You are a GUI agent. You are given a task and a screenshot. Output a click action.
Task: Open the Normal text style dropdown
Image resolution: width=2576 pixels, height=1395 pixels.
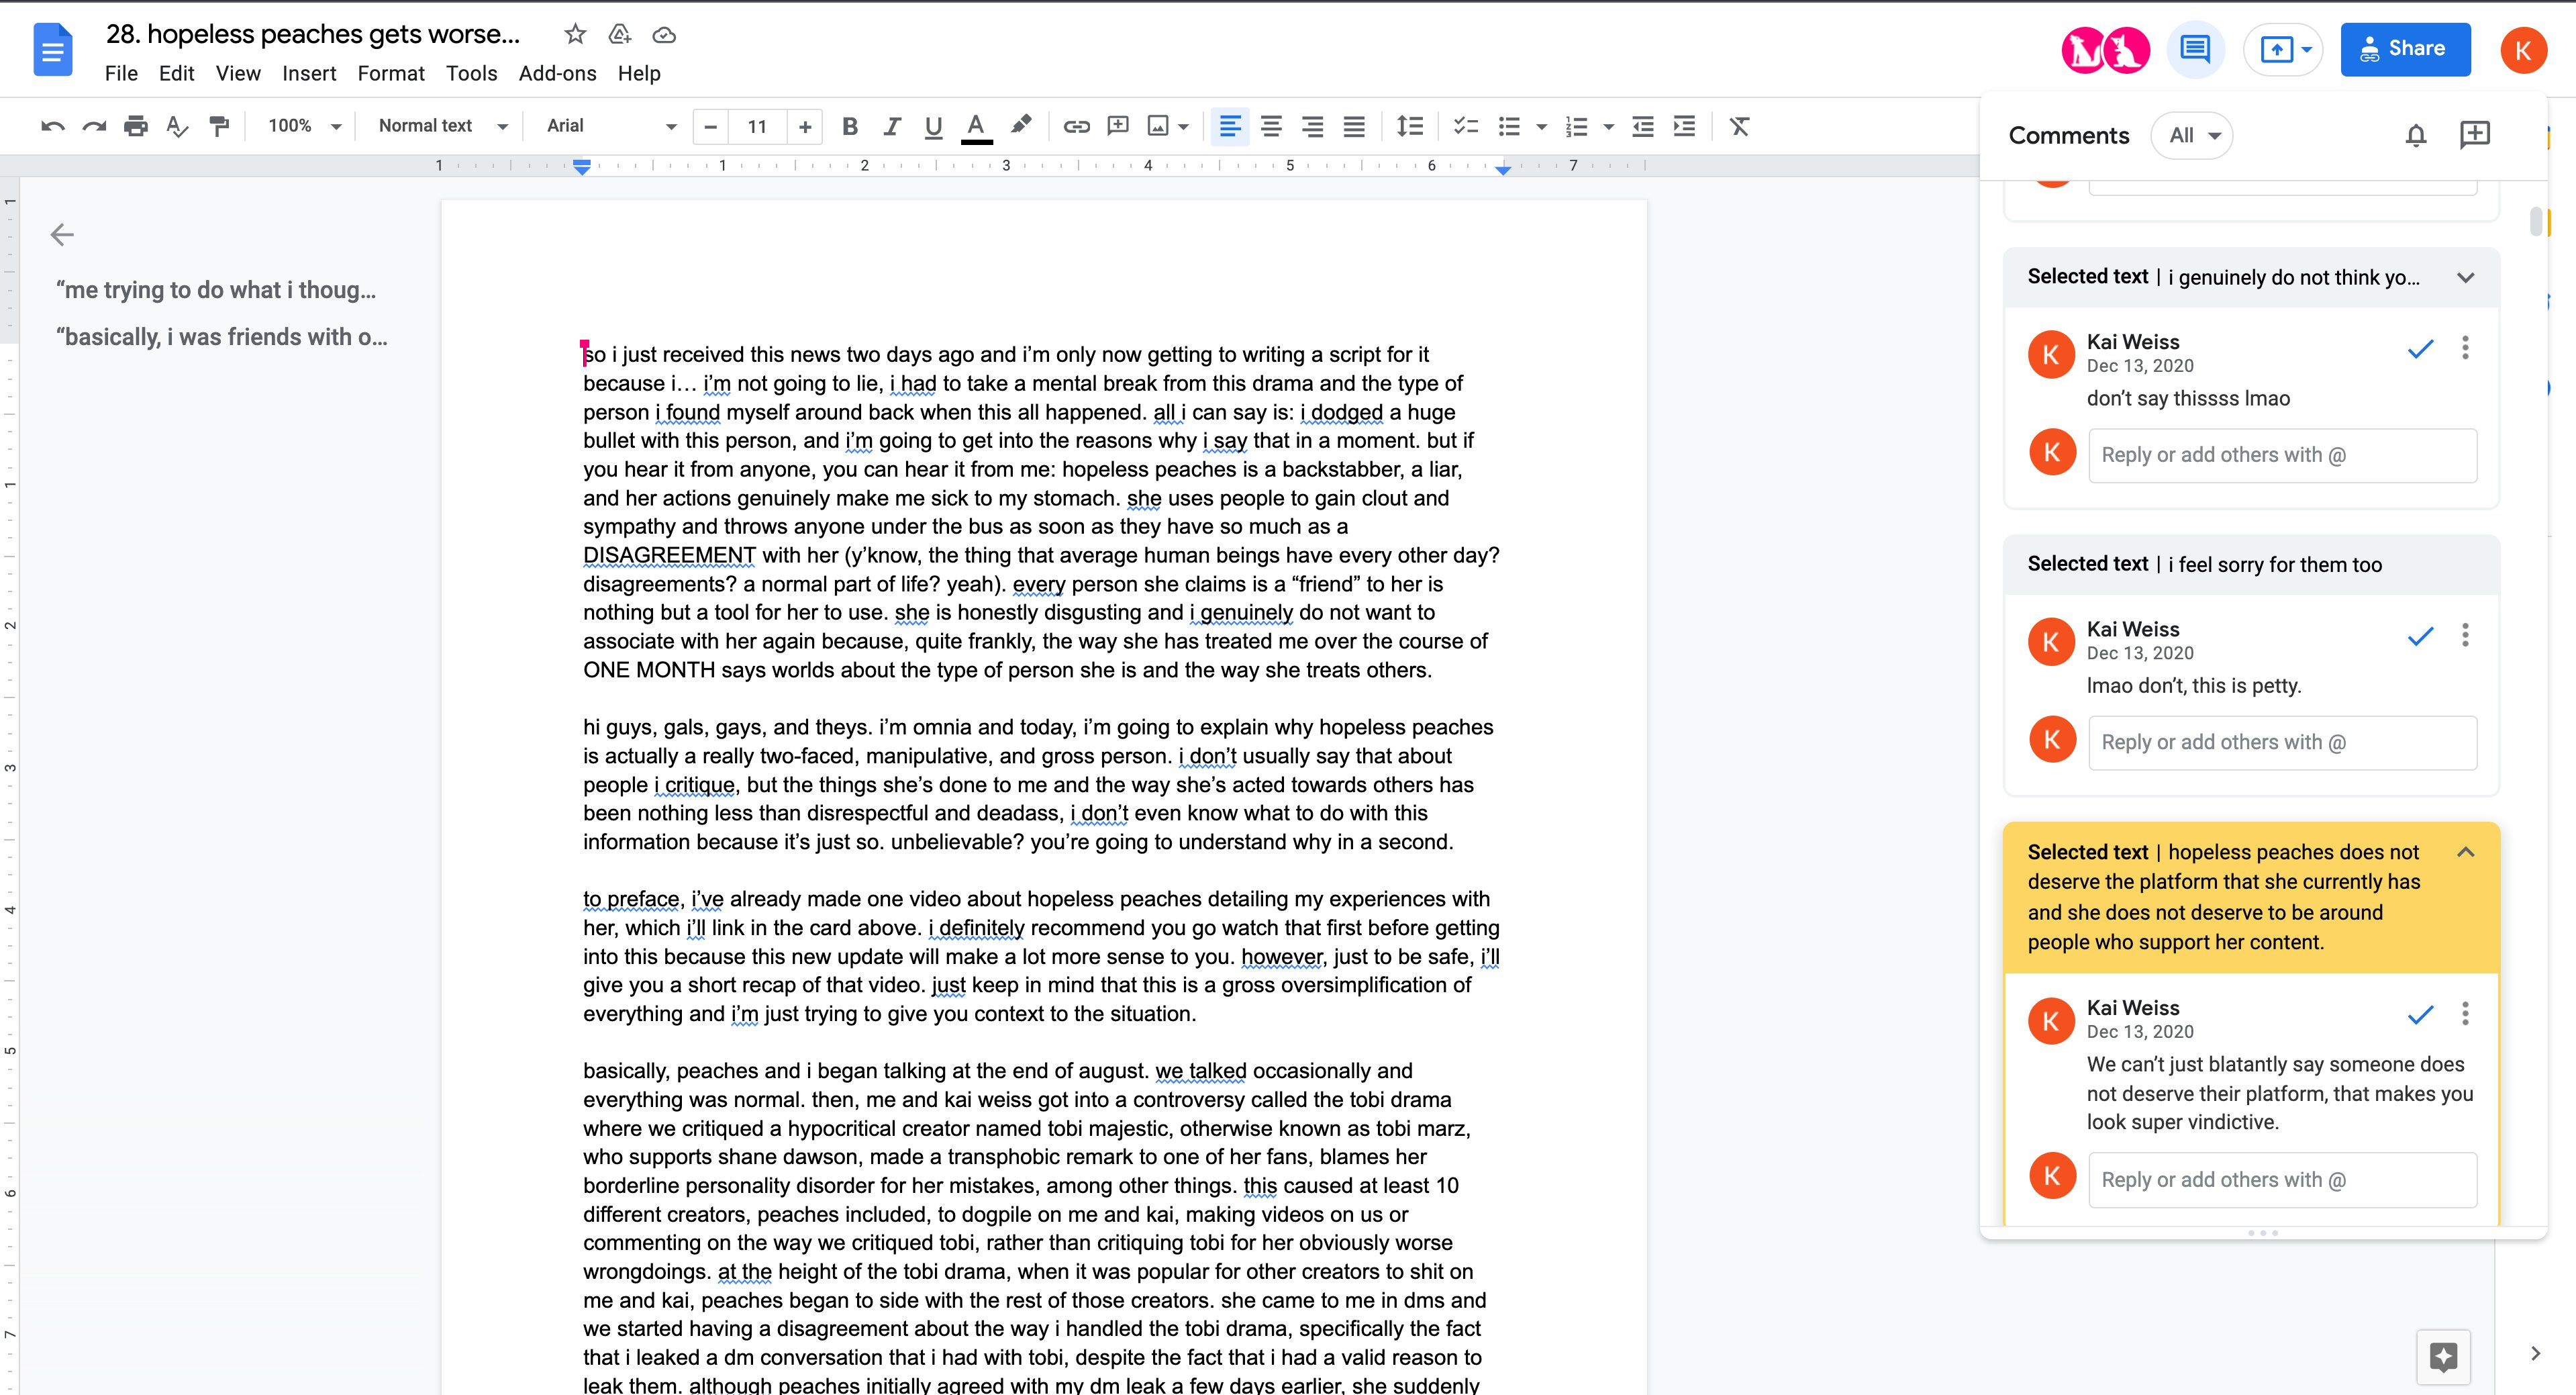443,126
